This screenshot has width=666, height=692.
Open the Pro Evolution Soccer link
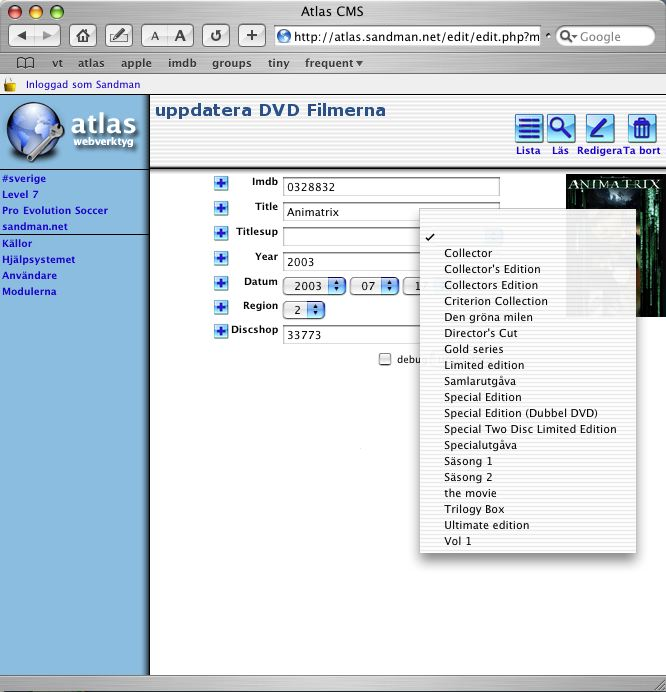pos(55,211)
